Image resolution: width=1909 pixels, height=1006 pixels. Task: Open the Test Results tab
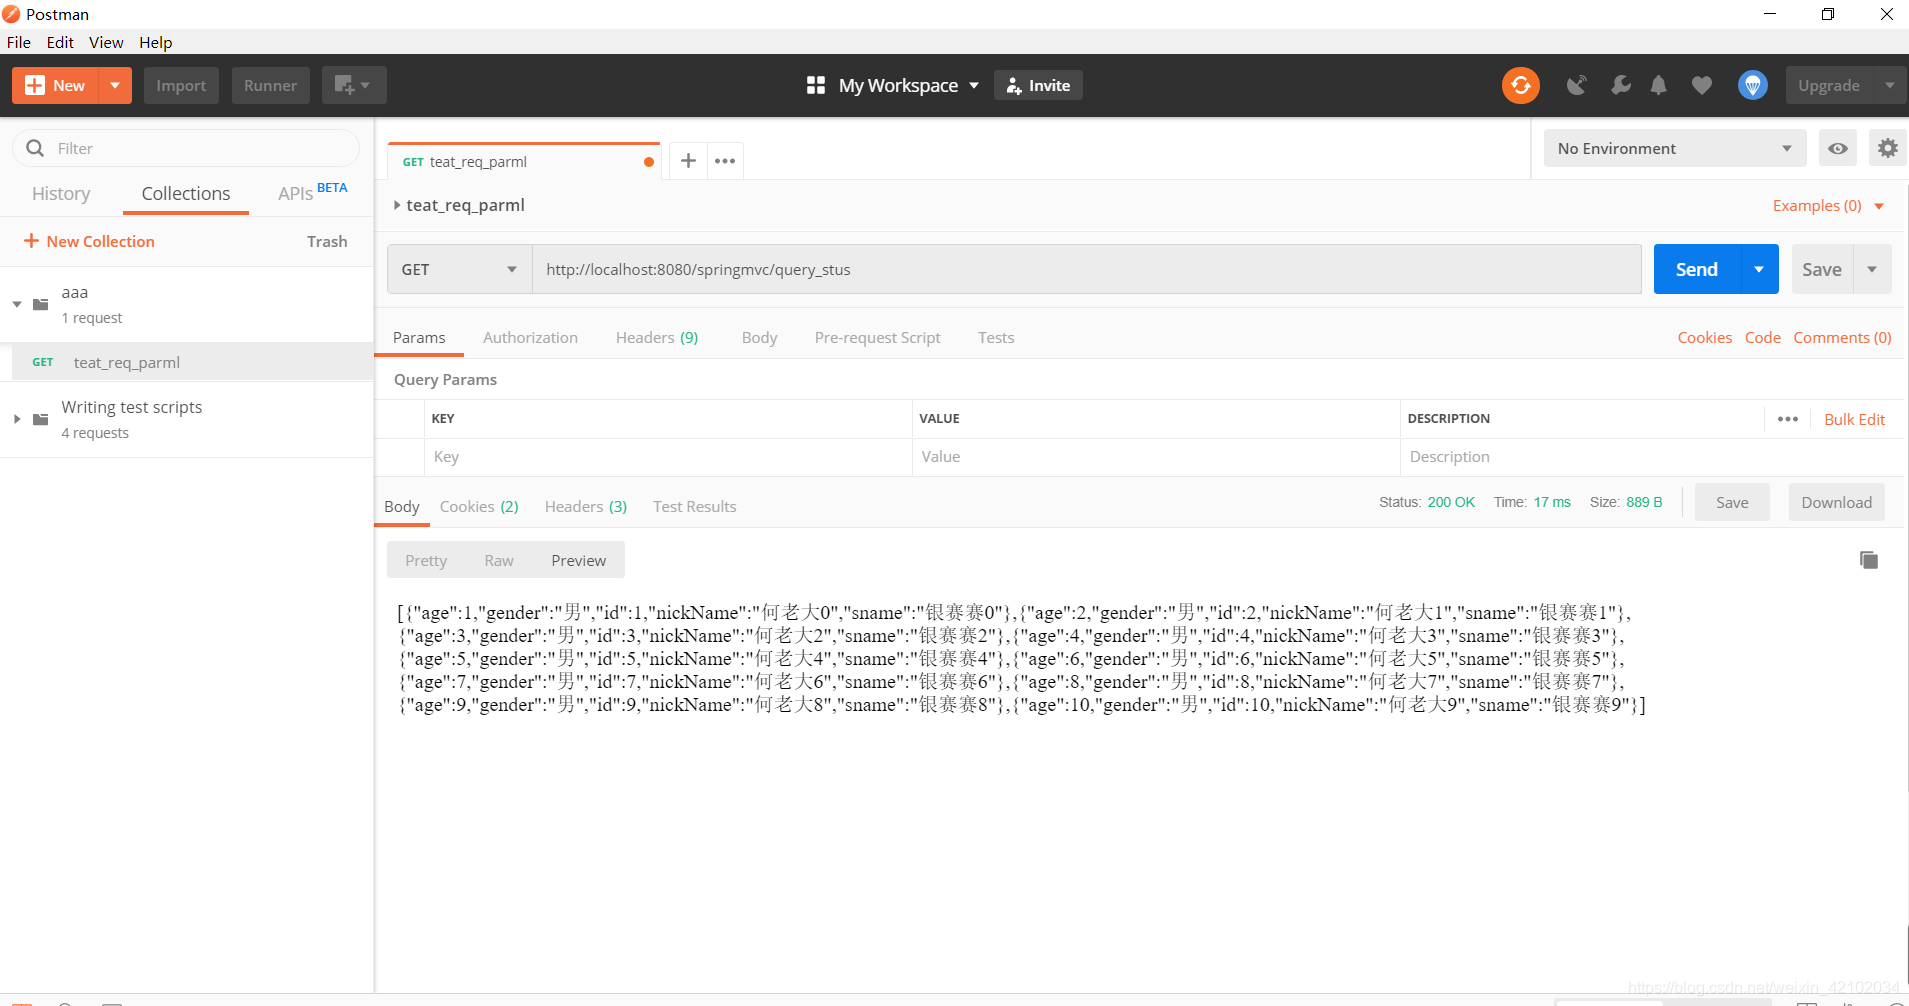[x=694, y=507]
